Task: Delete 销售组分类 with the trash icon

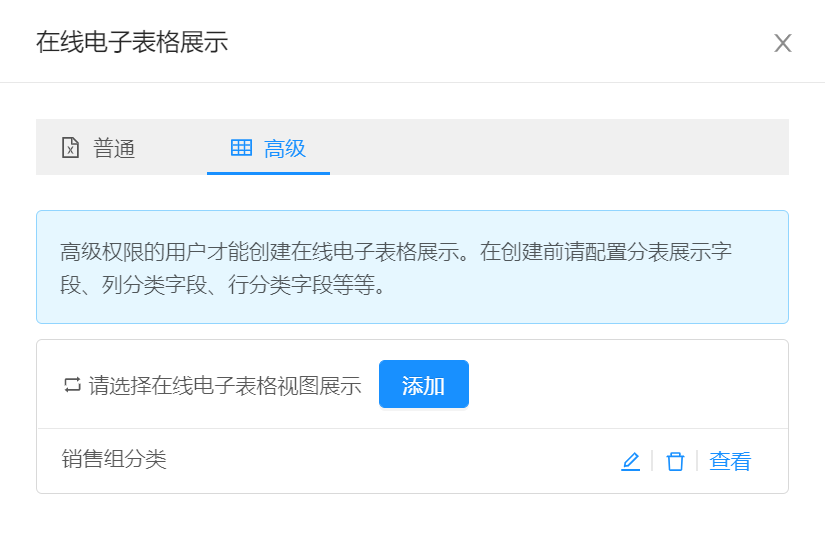Action: (675, 461)
